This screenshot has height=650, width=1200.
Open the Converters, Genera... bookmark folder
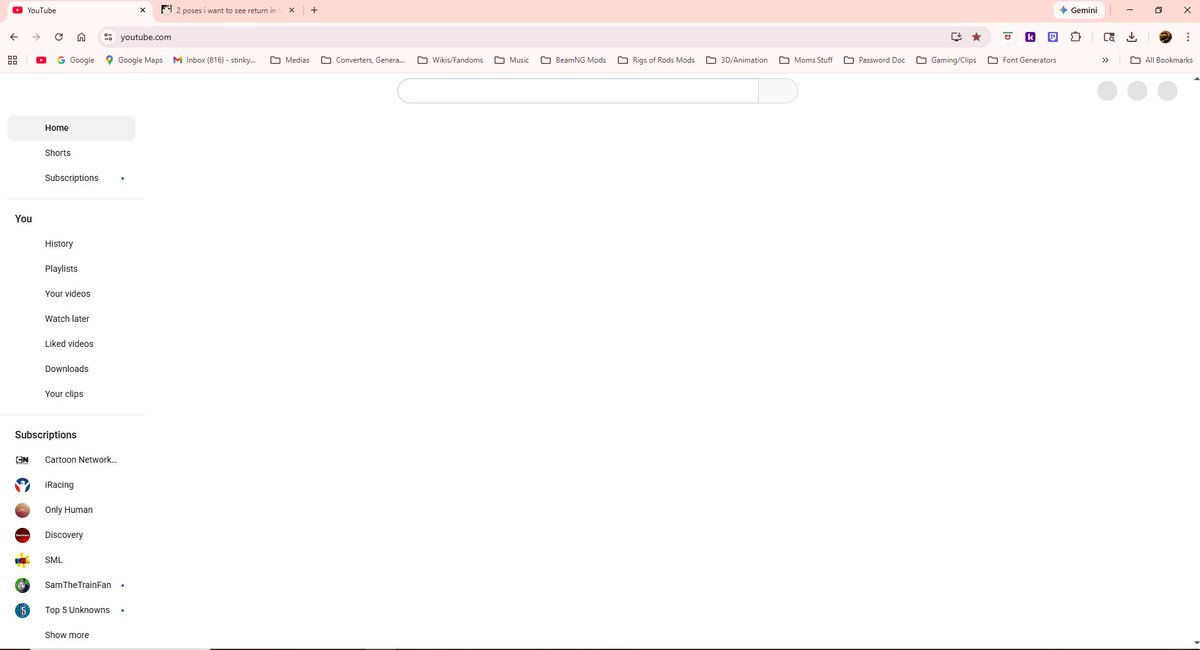pos(363,60)
